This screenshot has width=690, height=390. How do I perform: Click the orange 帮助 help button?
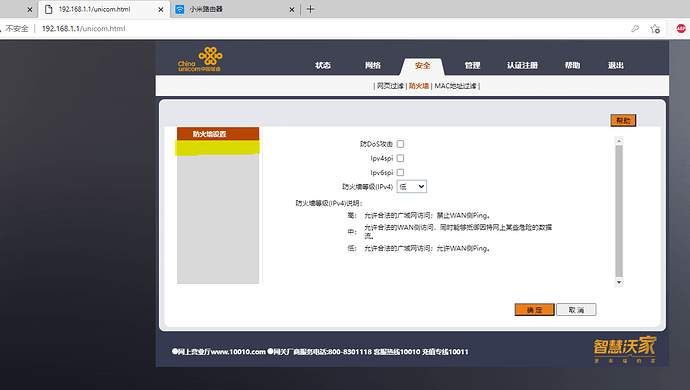(x=623, y=120)
